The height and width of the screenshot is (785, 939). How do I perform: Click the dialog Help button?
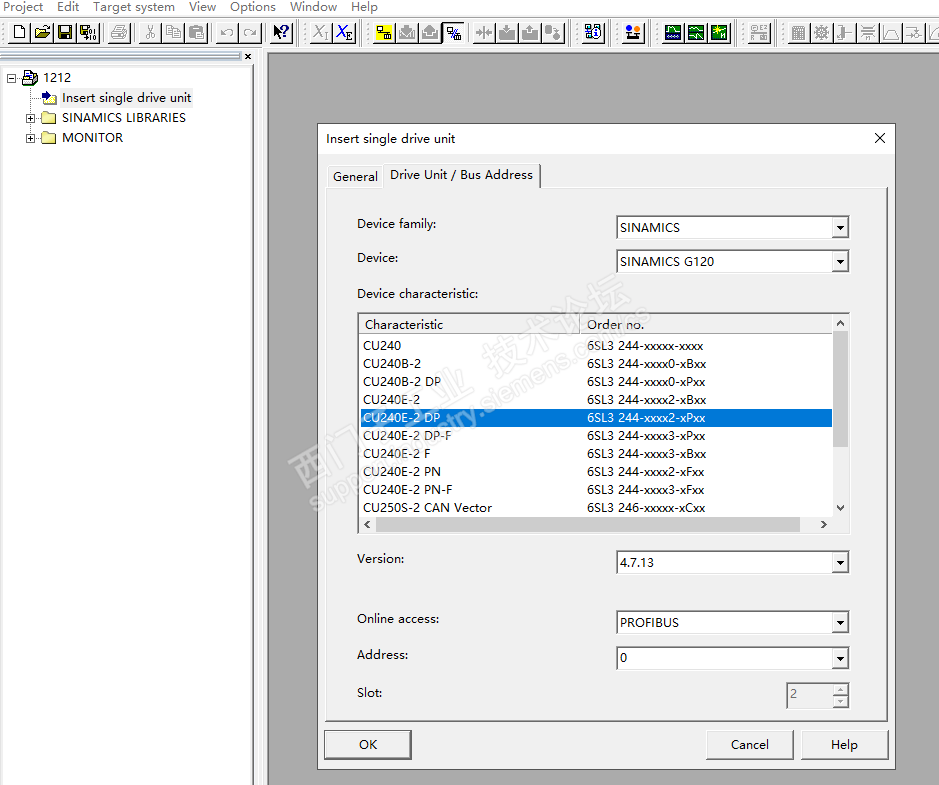(x=844, y=744)
